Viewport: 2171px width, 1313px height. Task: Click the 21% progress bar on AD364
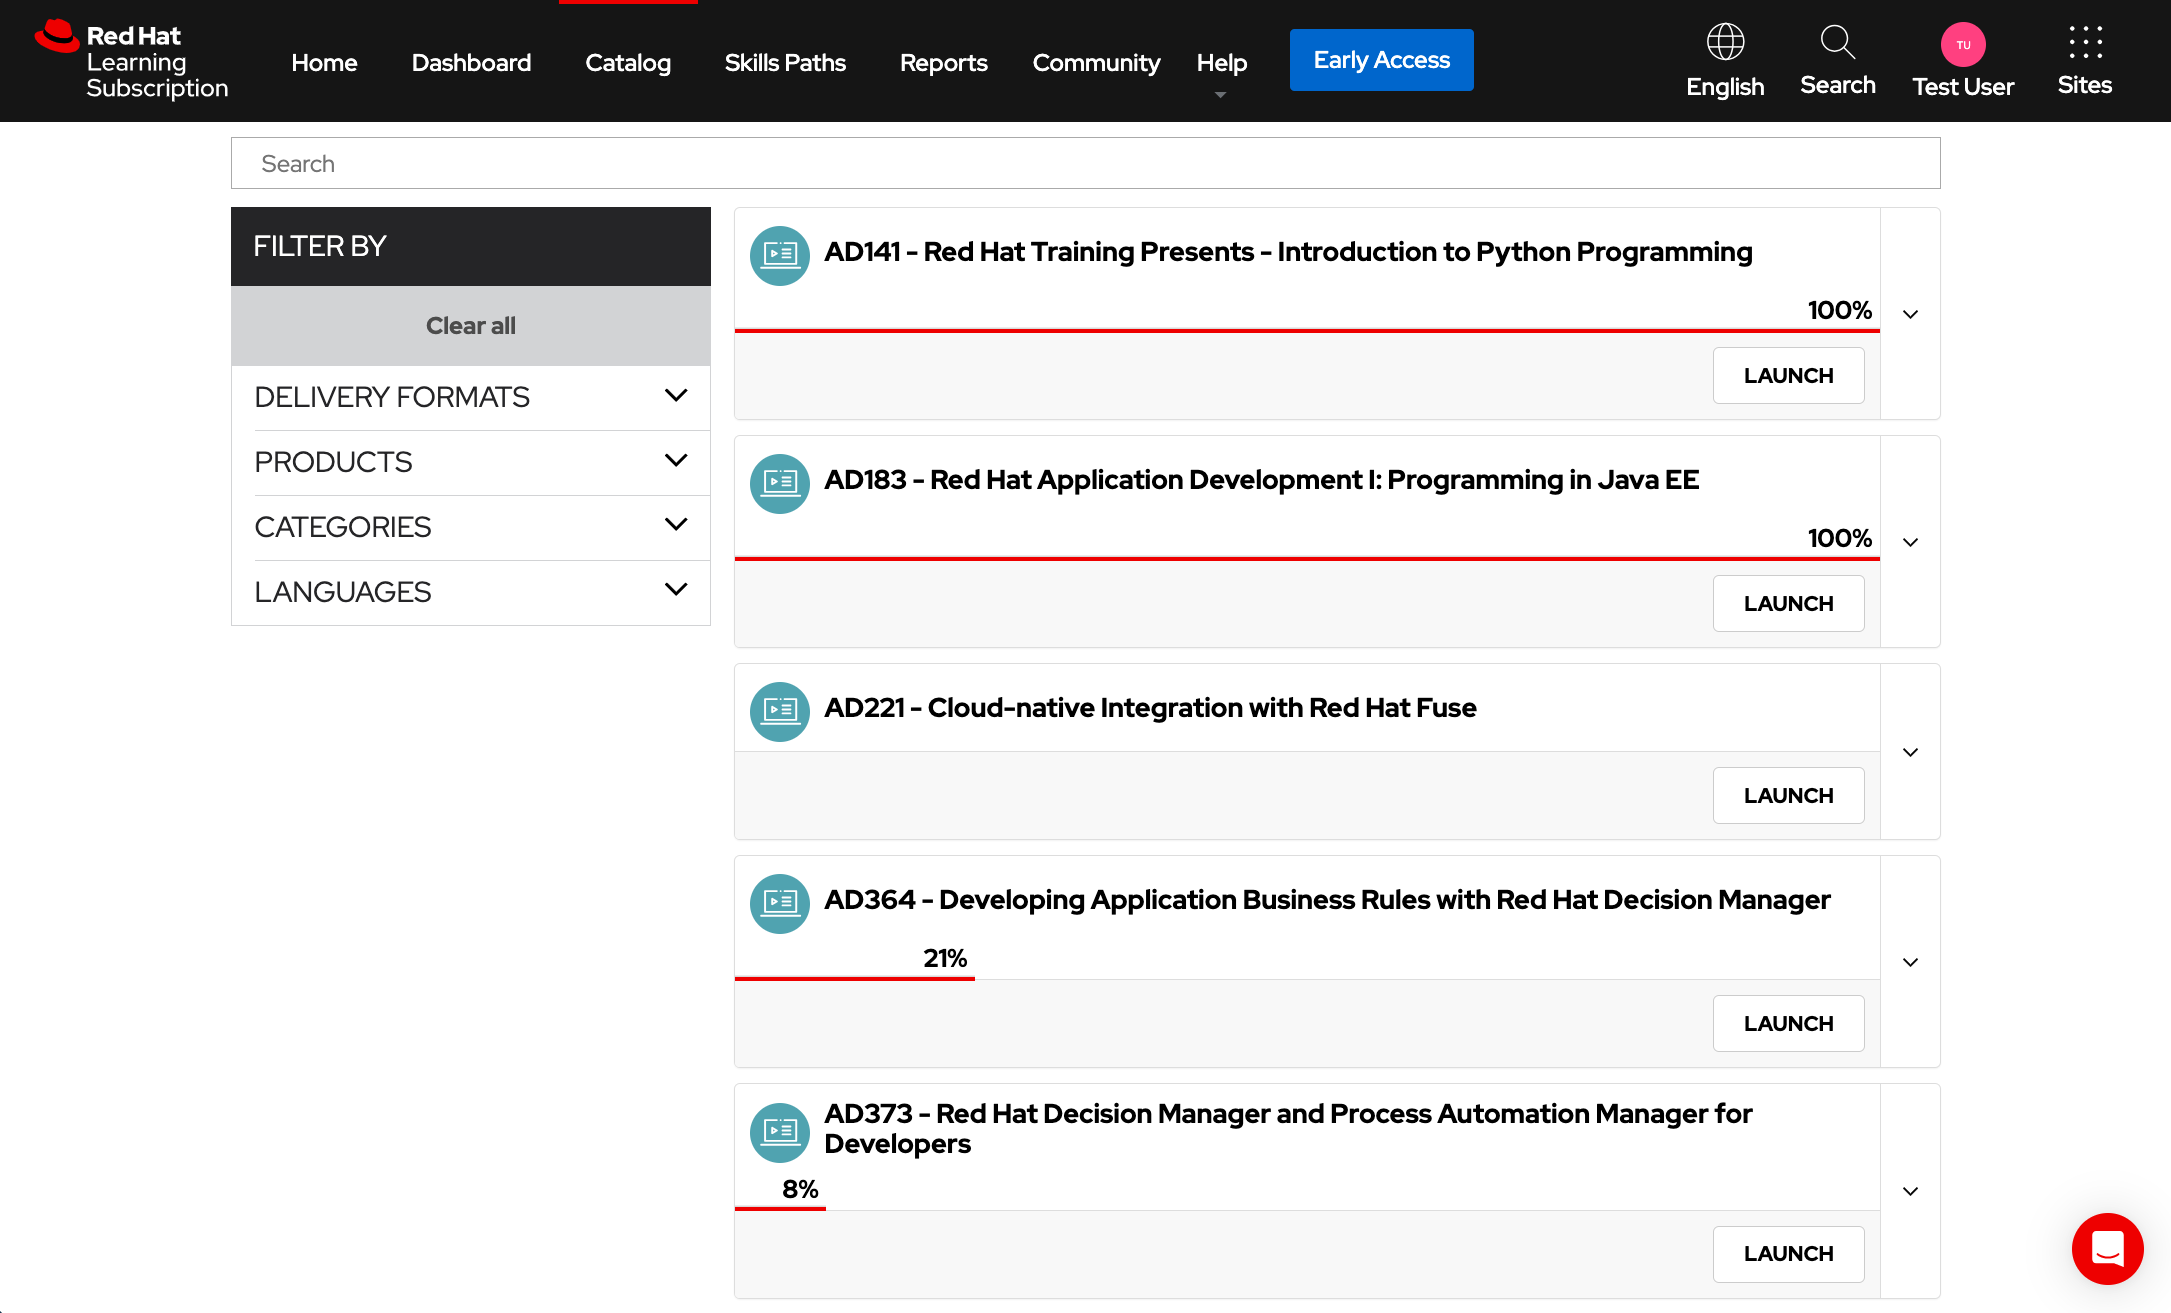point(855,977)
